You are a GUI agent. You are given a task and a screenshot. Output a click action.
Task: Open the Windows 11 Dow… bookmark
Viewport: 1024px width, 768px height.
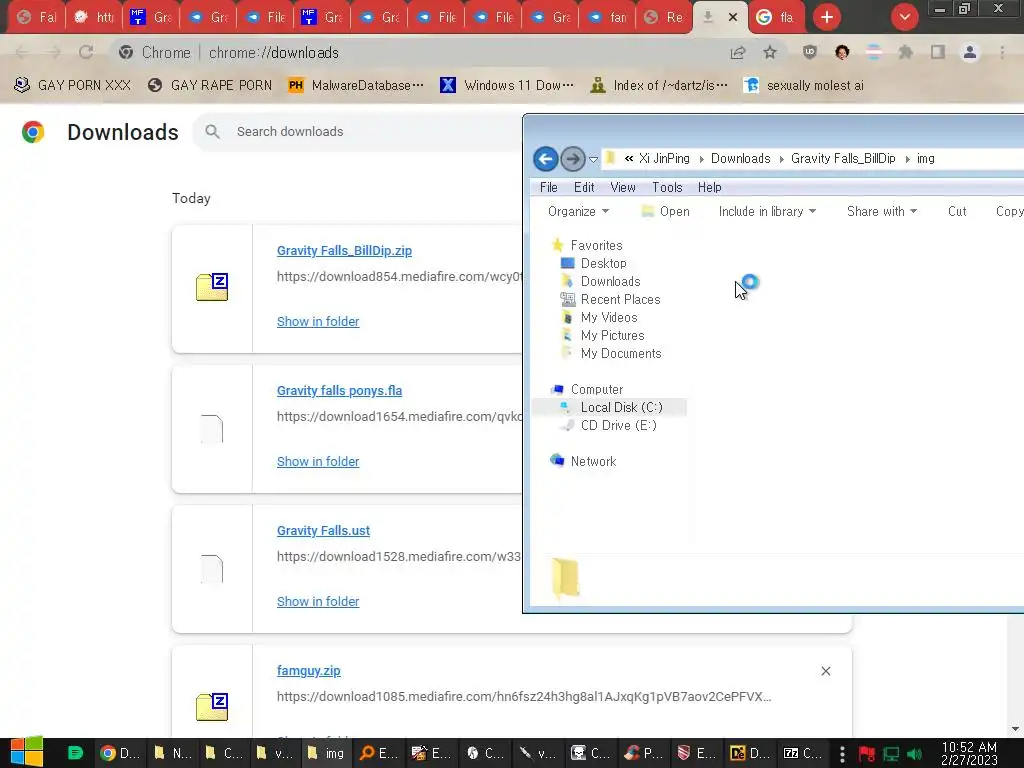point(507,85)
